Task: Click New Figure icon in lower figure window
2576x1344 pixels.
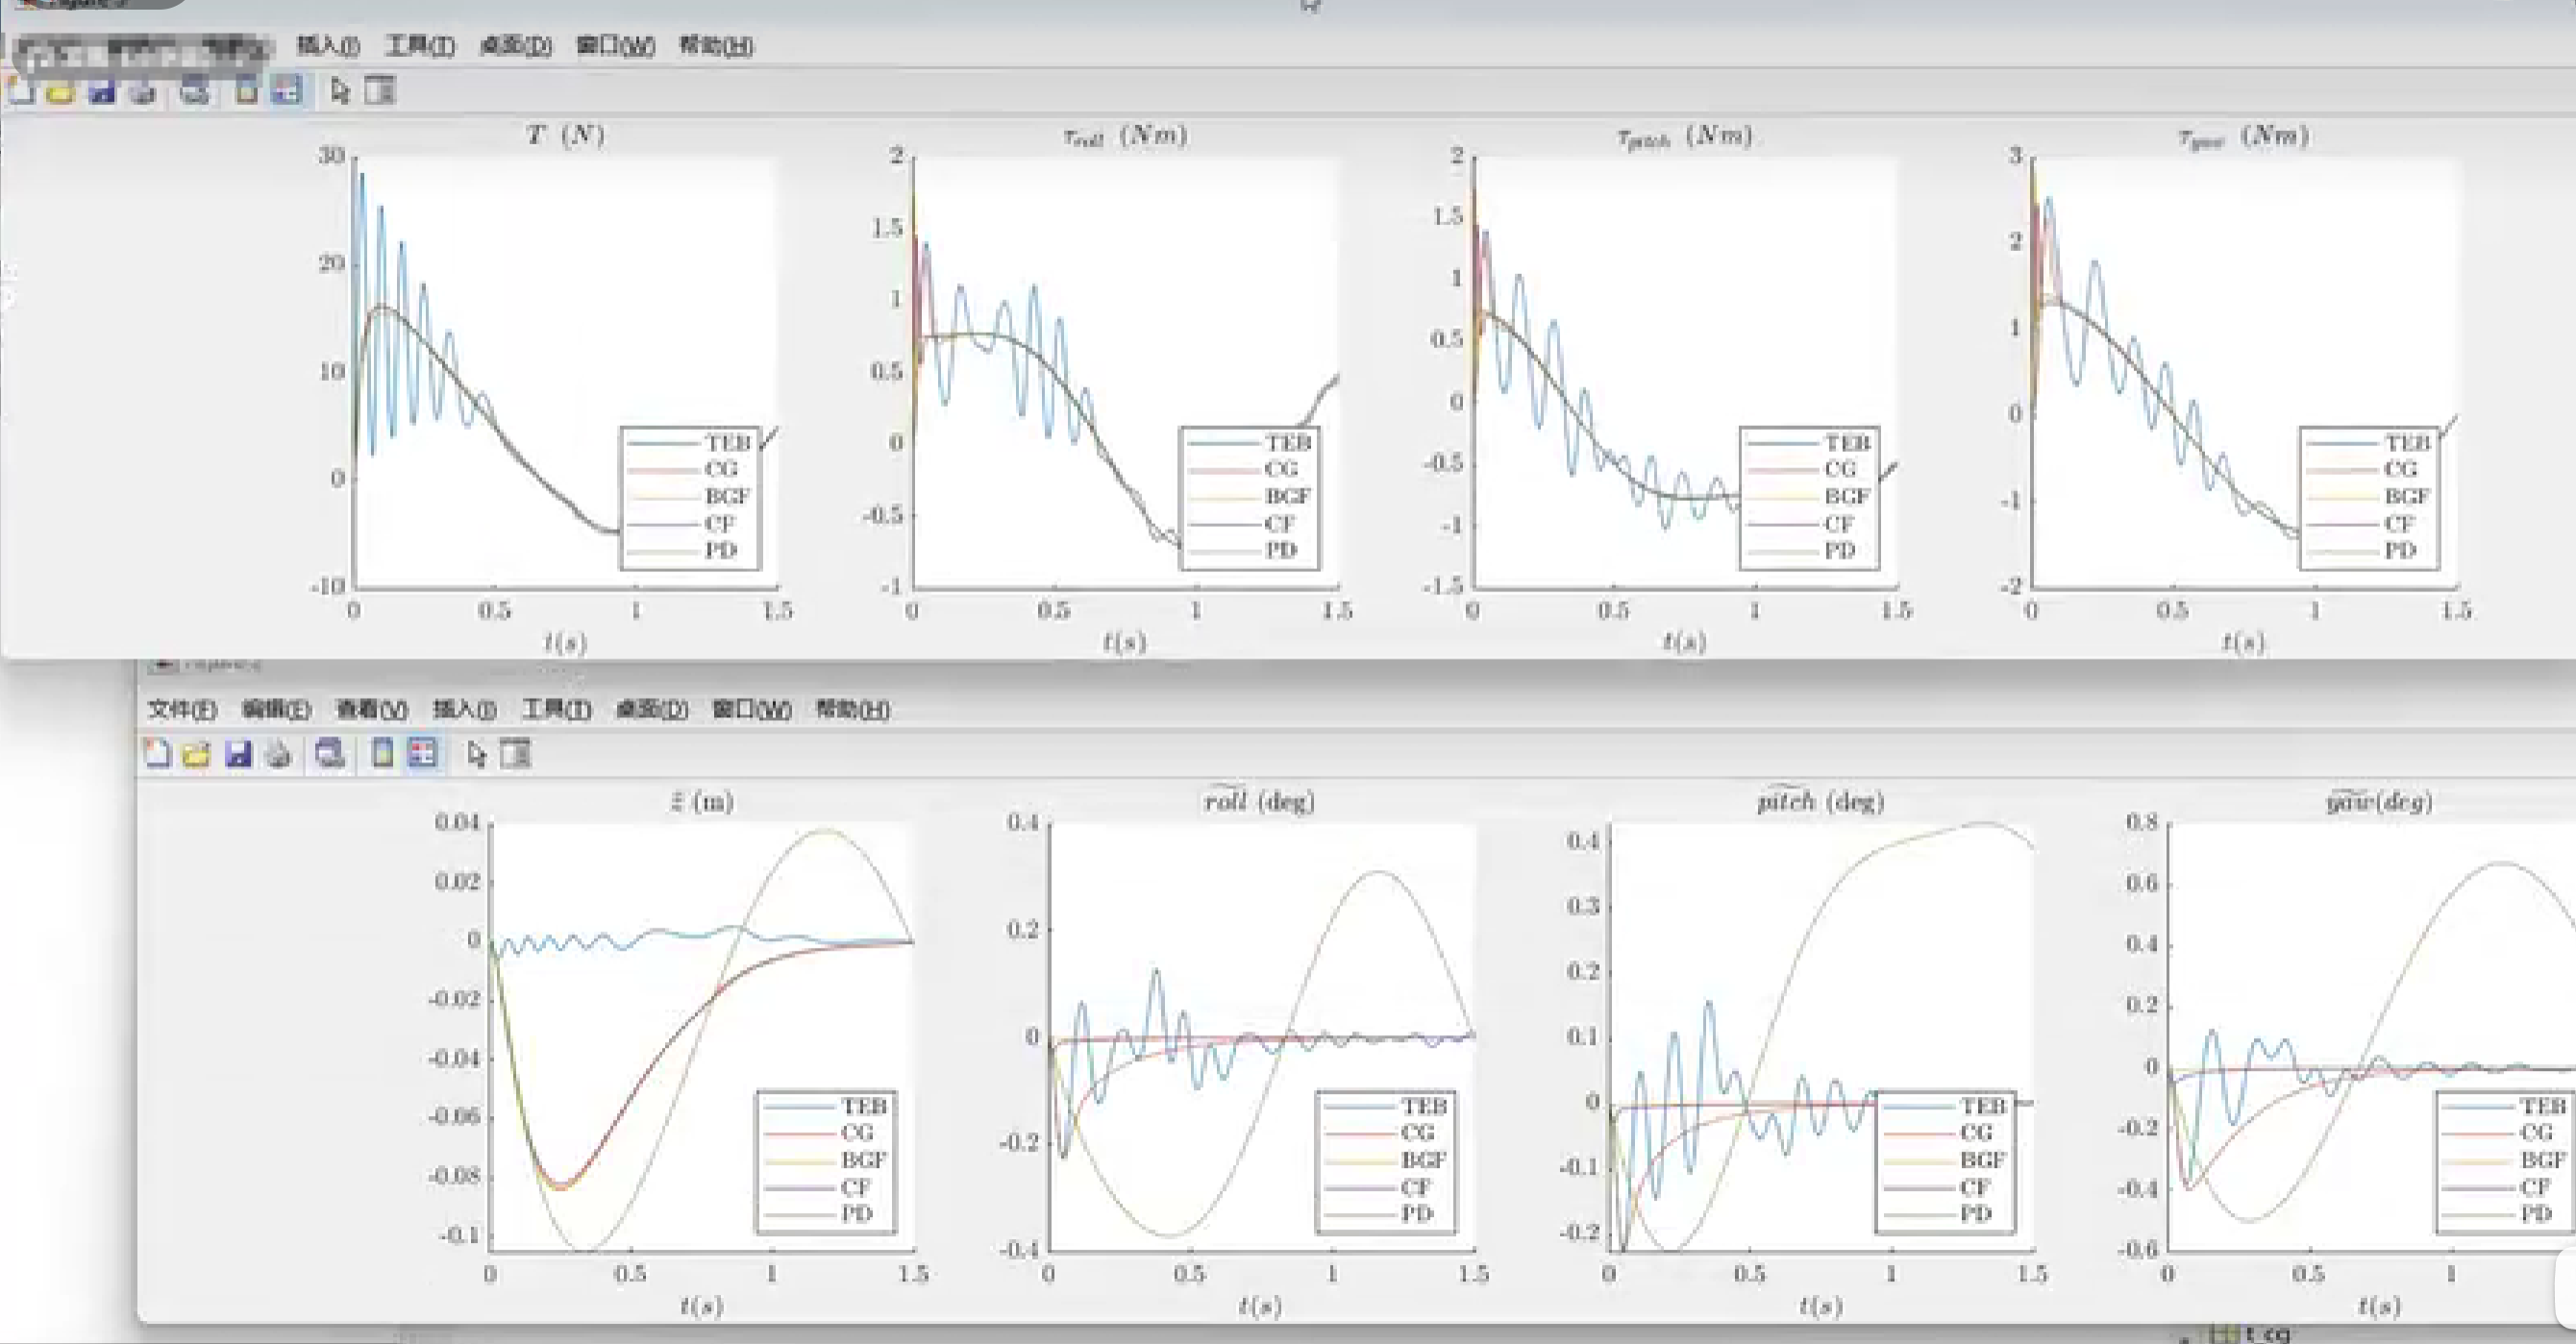Action: tap(157, 753)
